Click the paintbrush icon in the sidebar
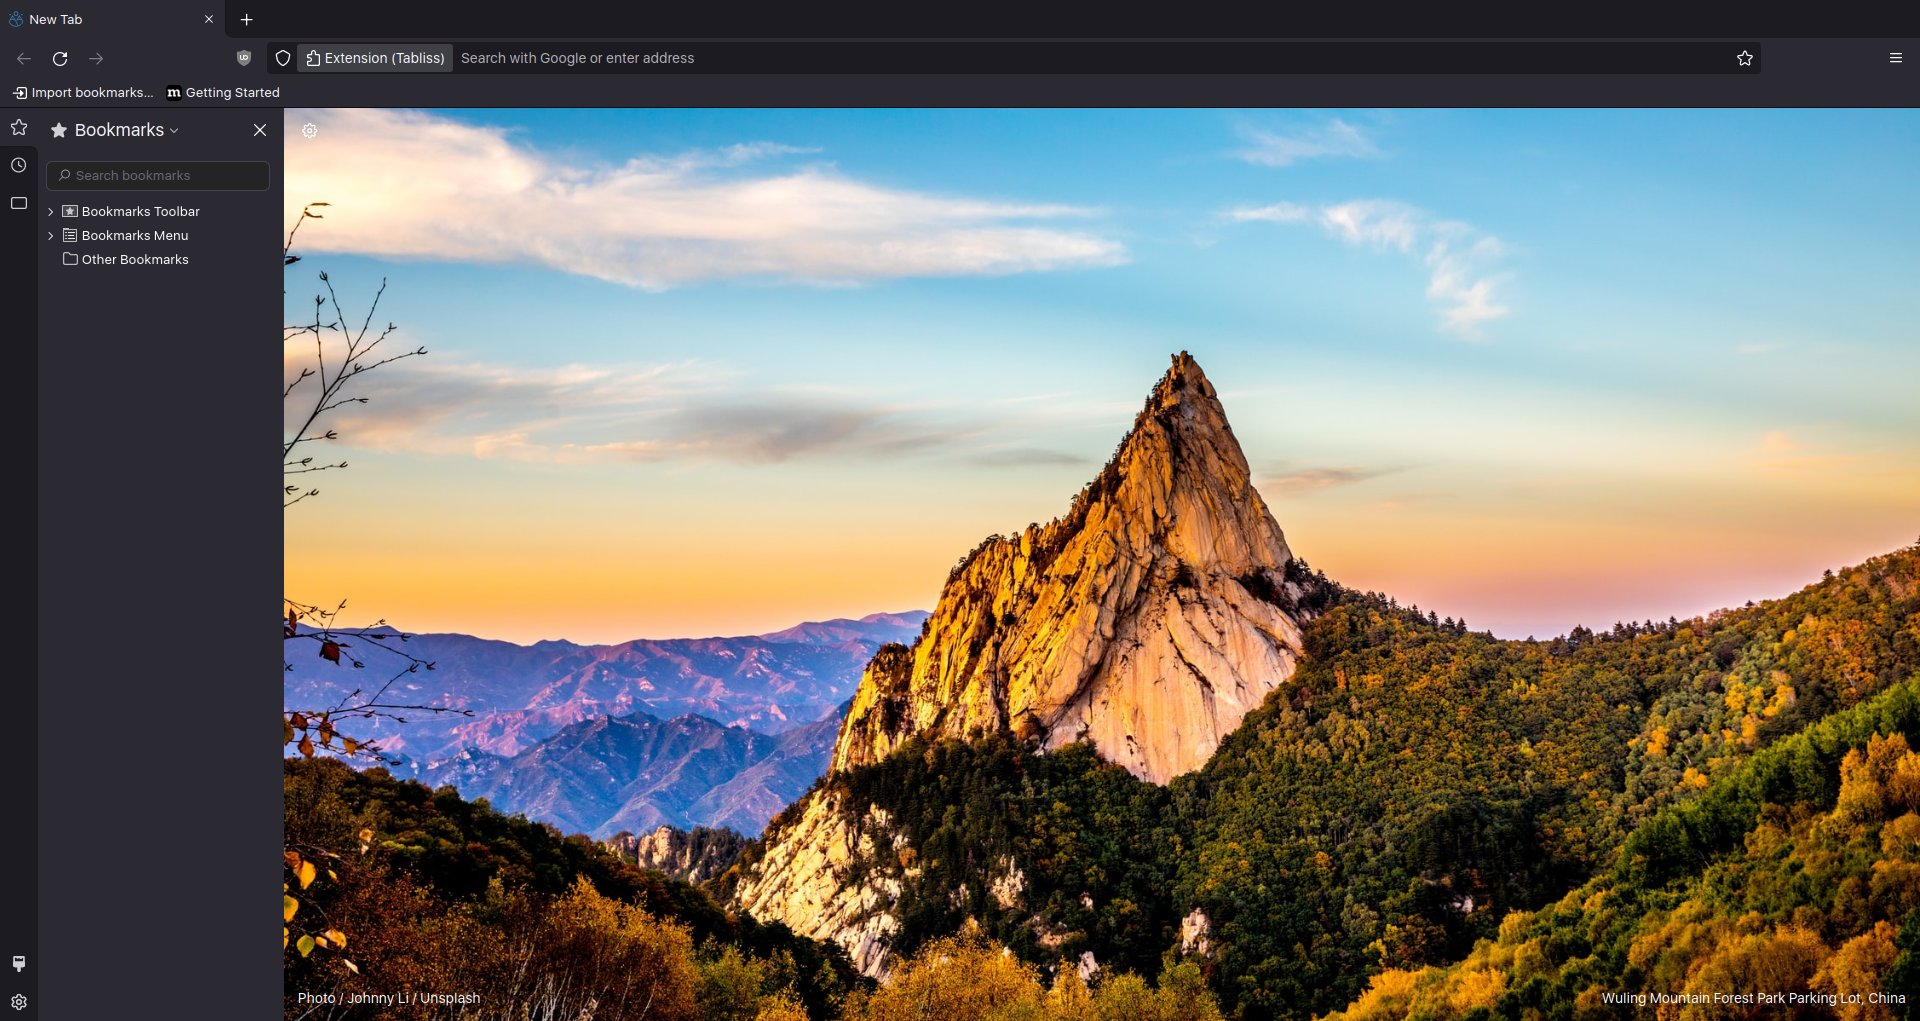1920x1021 pixels. [x=18, y=963]
